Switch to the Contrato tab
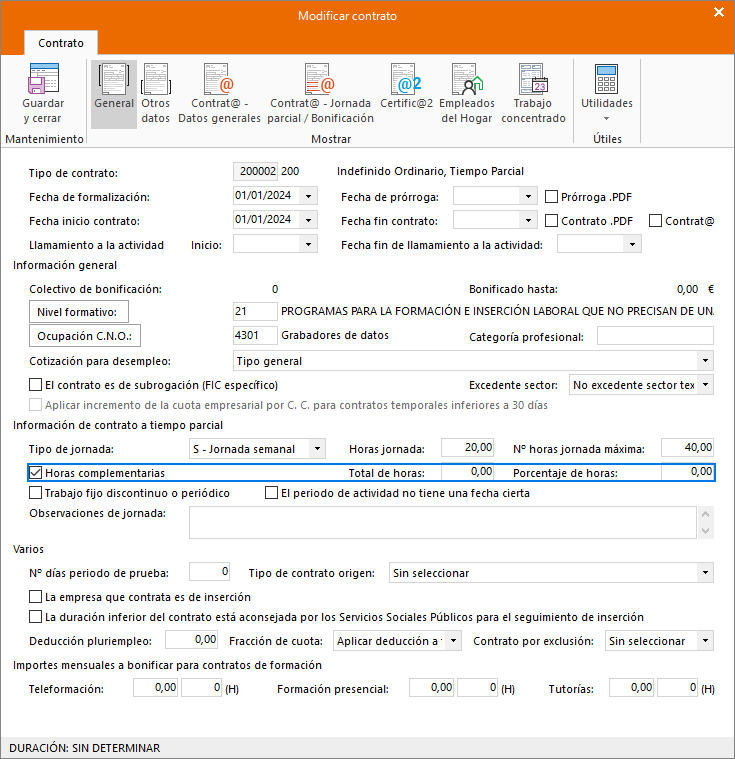The image size is (735, 759). (x=61, y=43)
